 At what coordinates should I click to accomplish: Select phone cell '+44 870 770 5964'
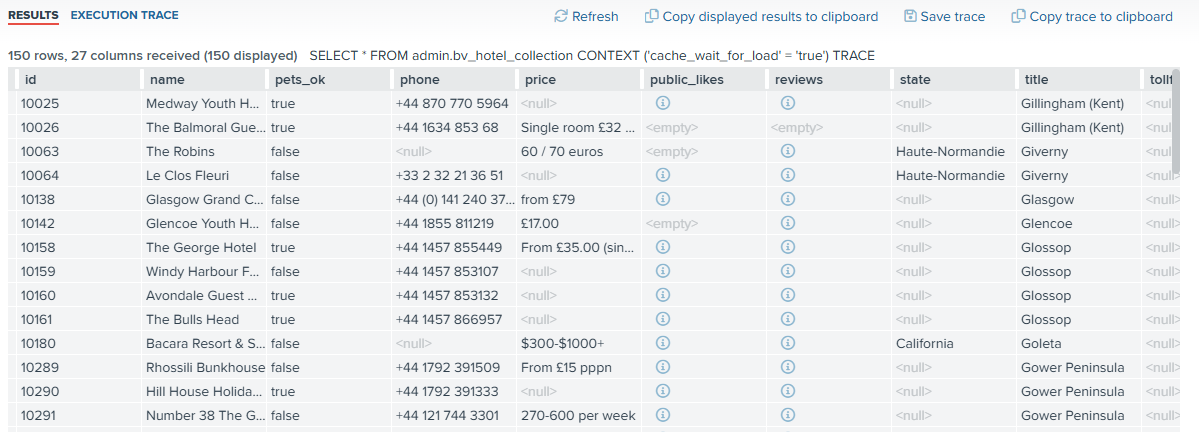tap(453, 102)
